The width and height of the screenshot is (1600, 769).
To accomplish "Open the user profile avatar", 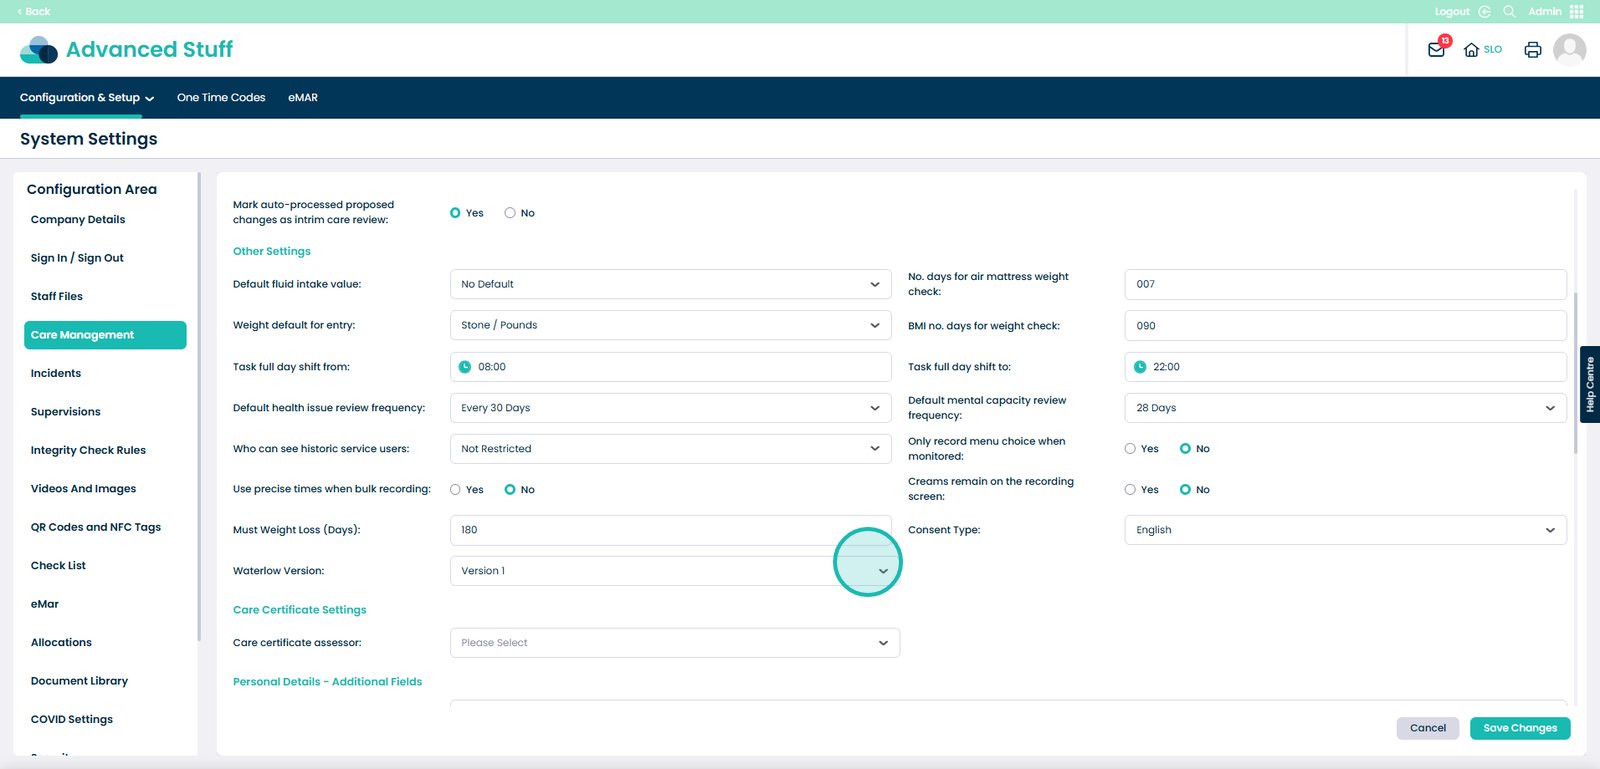I will [x=1569, y=50].
